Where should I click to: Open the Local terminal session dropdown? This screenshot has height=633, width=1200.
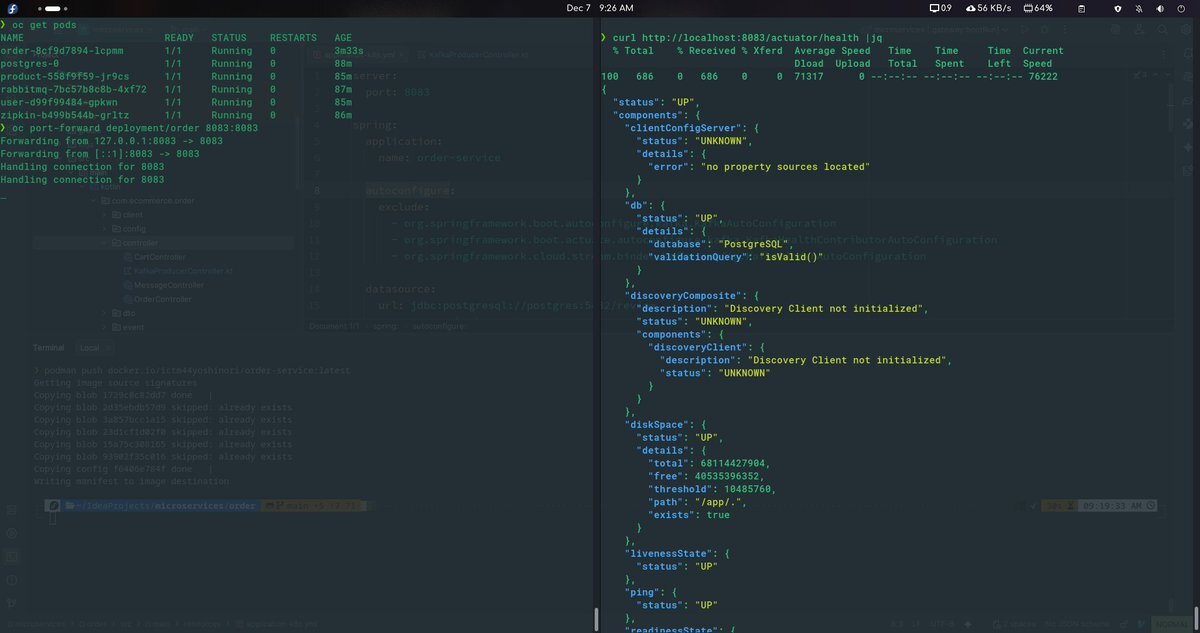pyautogui.click(x=96, y=348)
